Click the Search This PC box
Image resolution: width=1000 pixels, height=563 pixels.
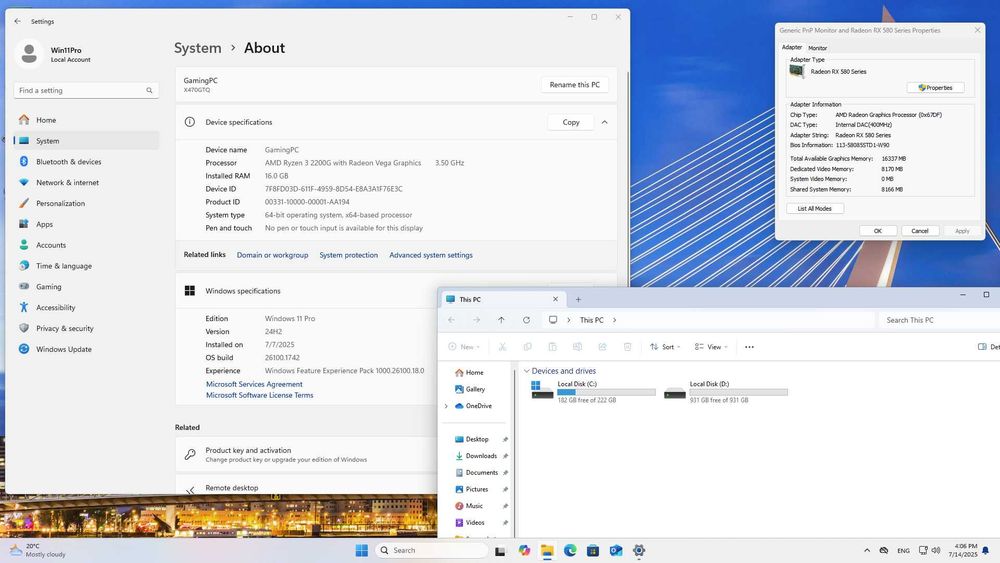(939, 320)
